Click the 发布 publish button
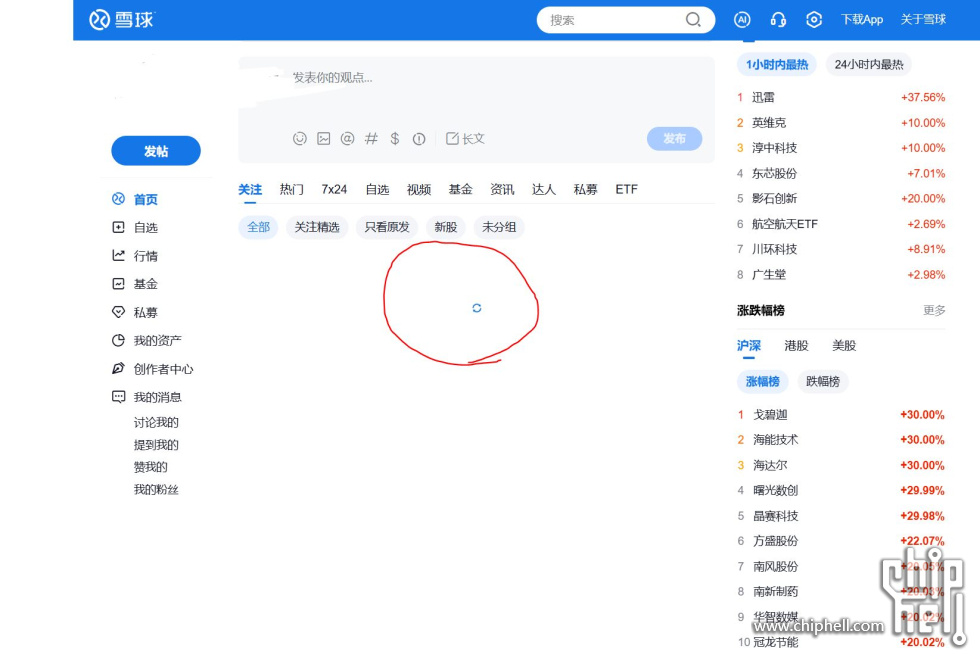The height and width of the screenshot is (661, 980). pos(674,139)
